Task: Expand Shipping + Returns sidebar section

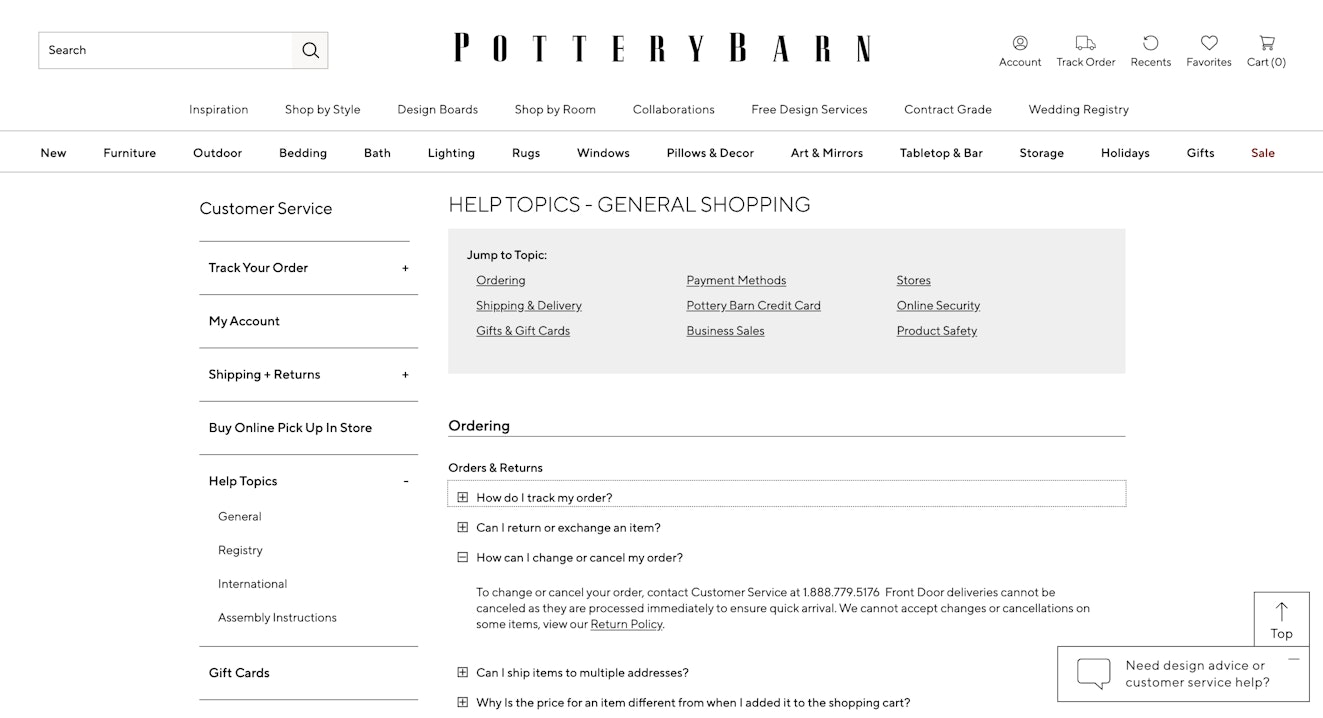Action: (405, 375)
